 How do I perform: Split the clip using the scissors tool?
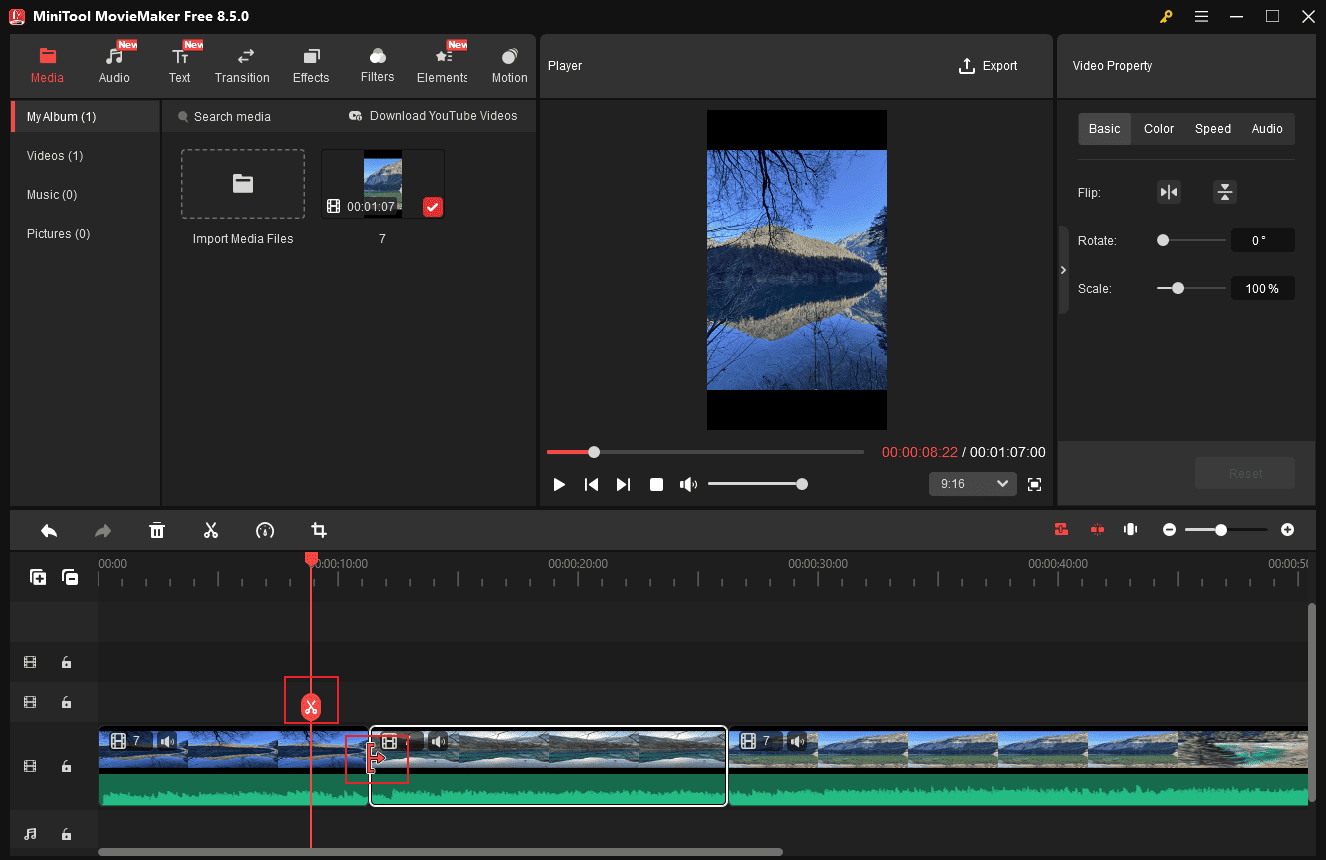pyautogui.click(x=211, y=530)
